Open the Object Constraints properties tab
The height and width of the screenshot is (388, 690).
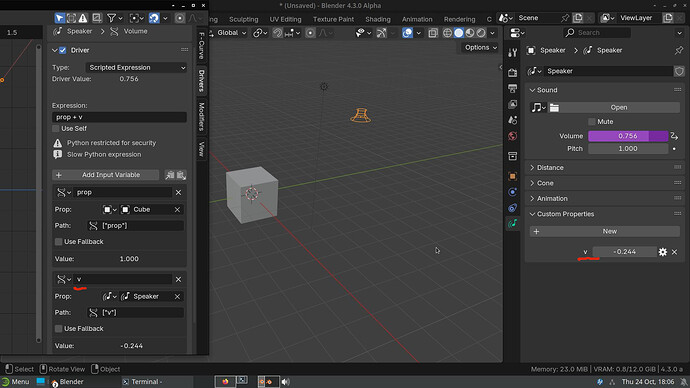[x=513, y=208]
